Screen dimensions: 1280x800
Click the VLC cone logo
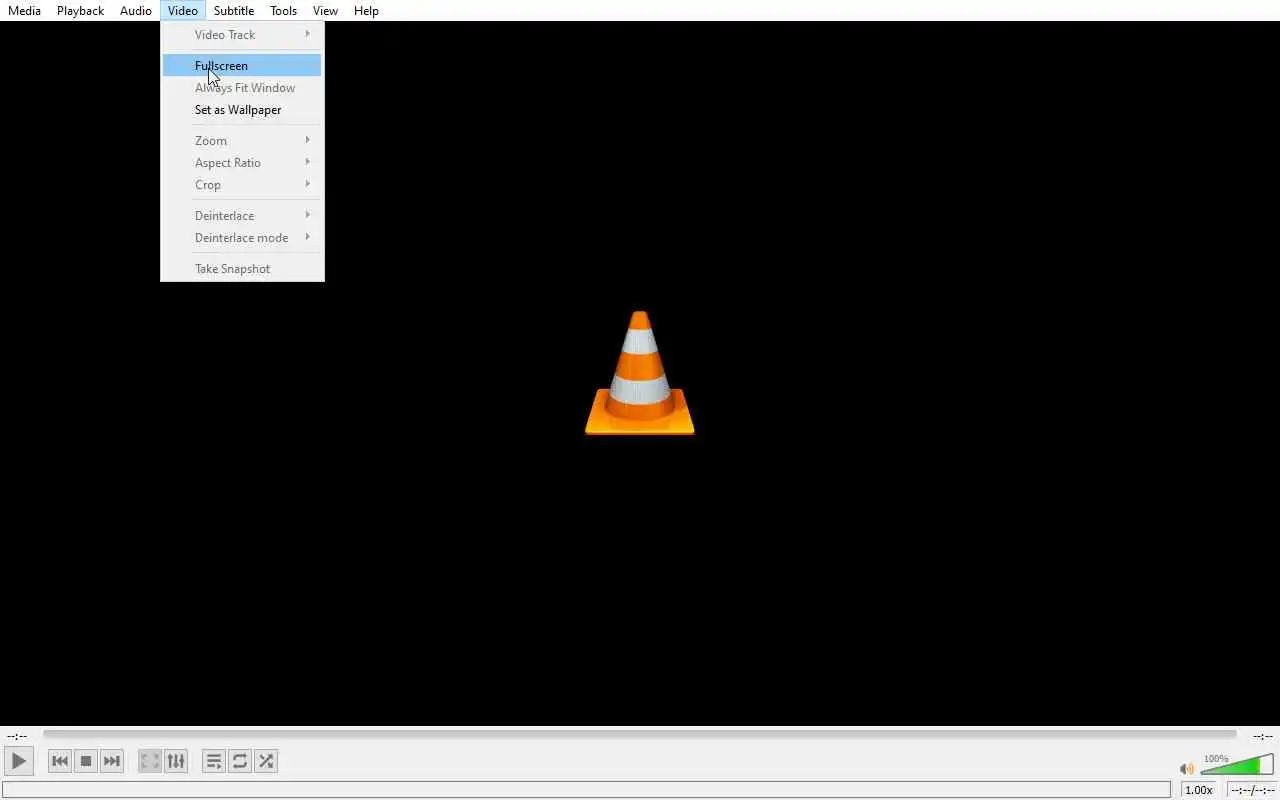640,373
